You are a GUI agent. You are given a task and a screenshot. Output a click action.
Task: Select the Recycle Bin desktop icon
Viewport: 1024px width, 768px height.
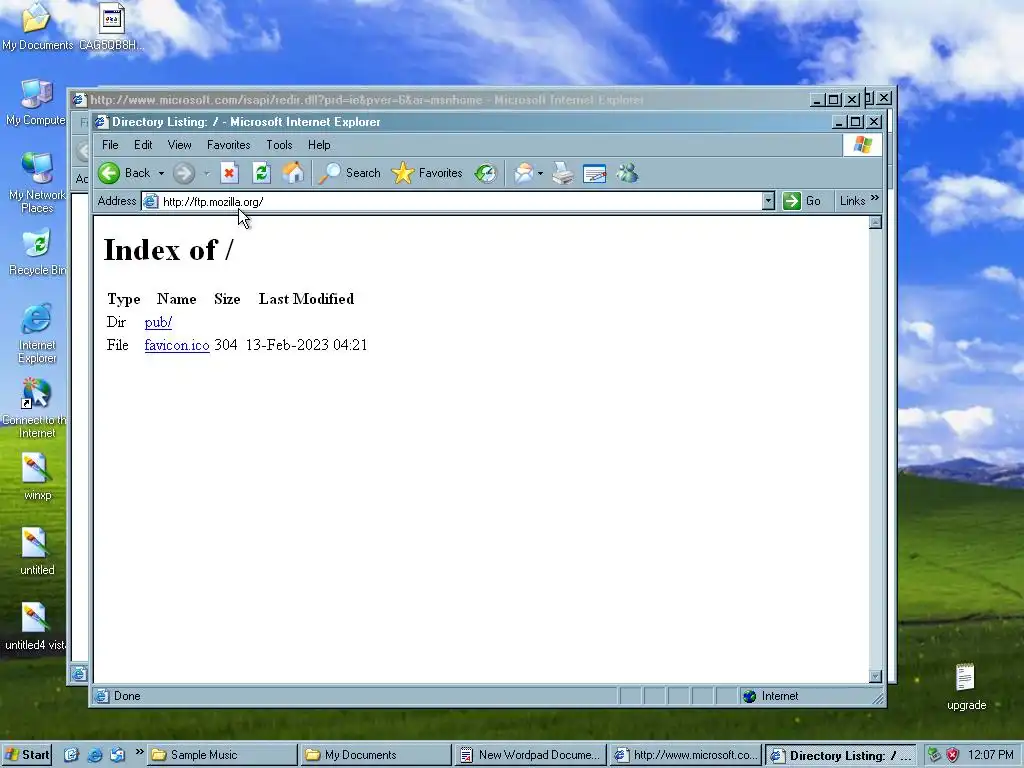pyautogui.click(x=37, y=253)
